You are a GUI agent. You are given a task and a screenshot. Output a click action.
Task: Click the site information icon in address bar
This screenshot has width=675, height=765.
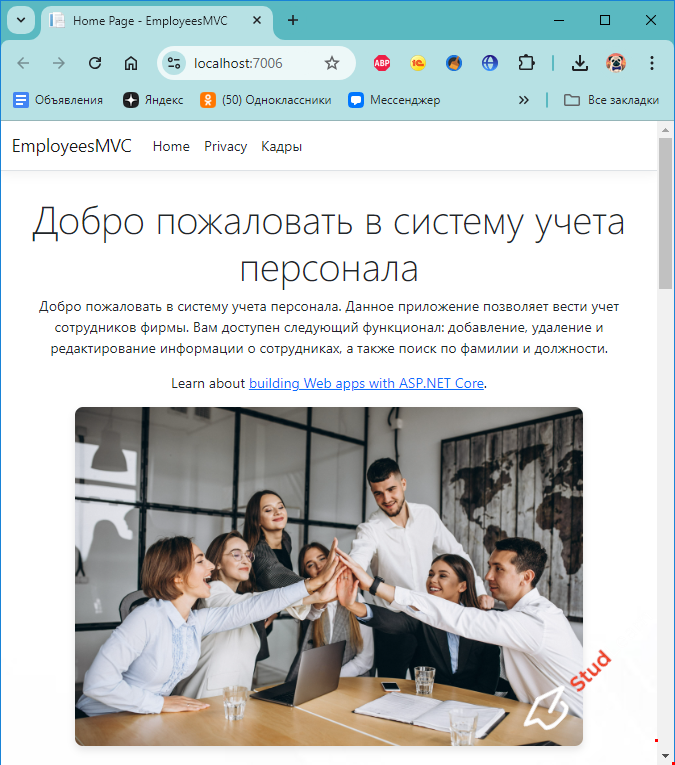click(175, 63)
